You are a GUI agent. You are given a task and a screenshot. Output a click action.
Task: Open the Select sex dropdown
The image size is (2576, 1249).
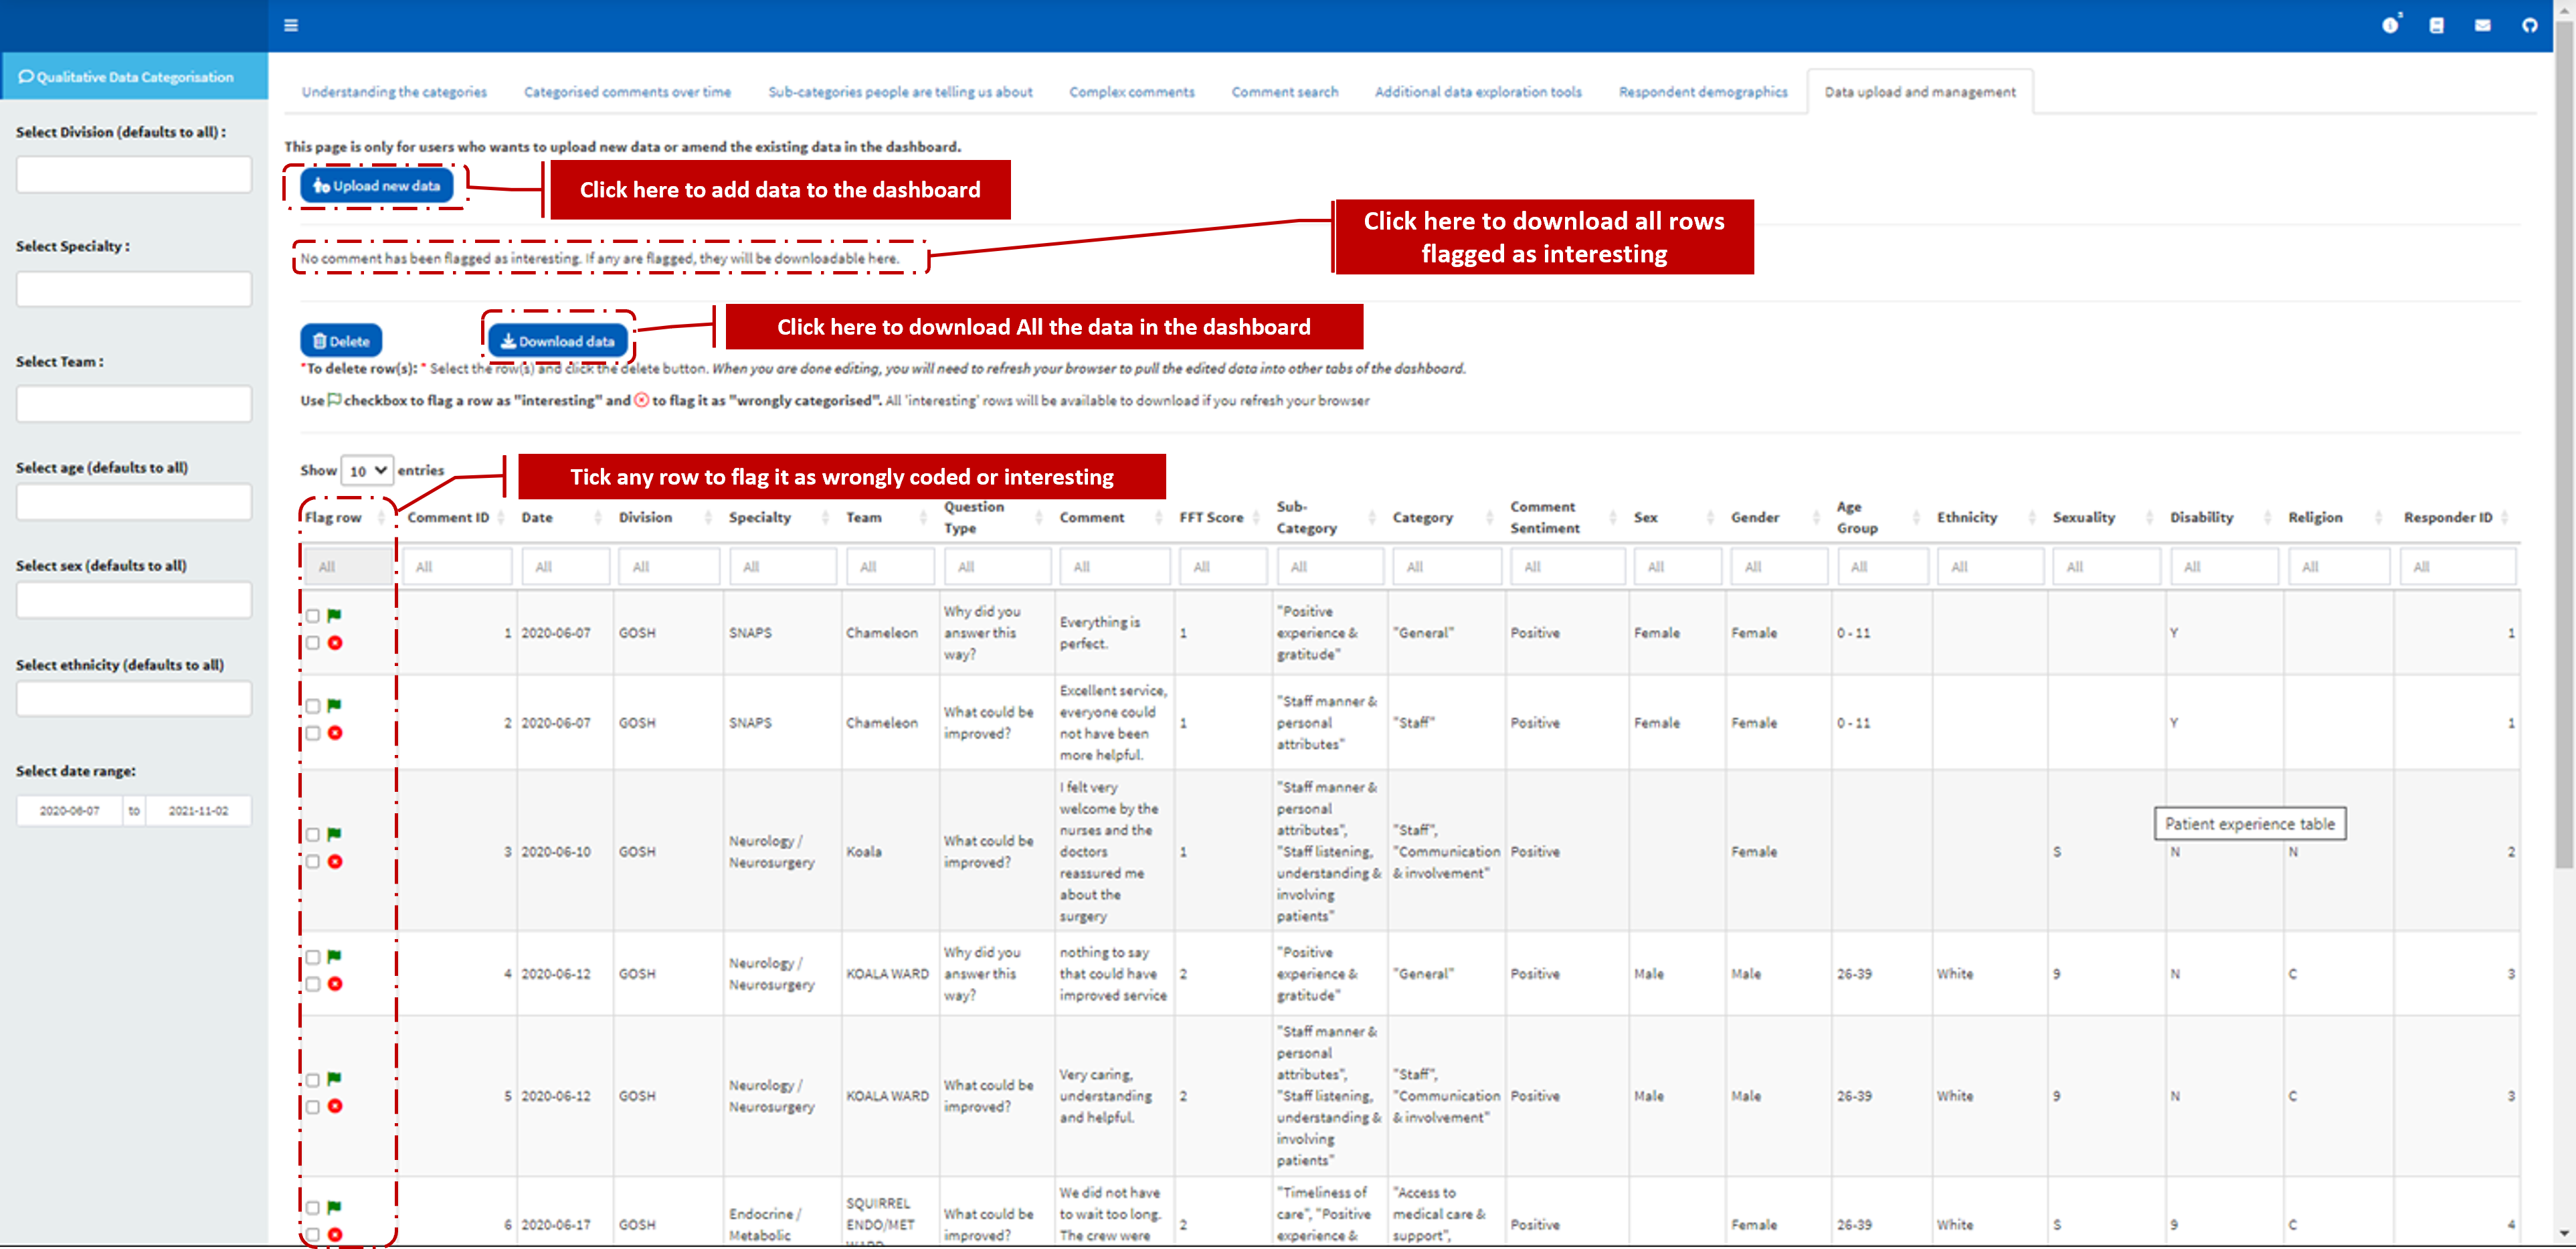[134, 601]
